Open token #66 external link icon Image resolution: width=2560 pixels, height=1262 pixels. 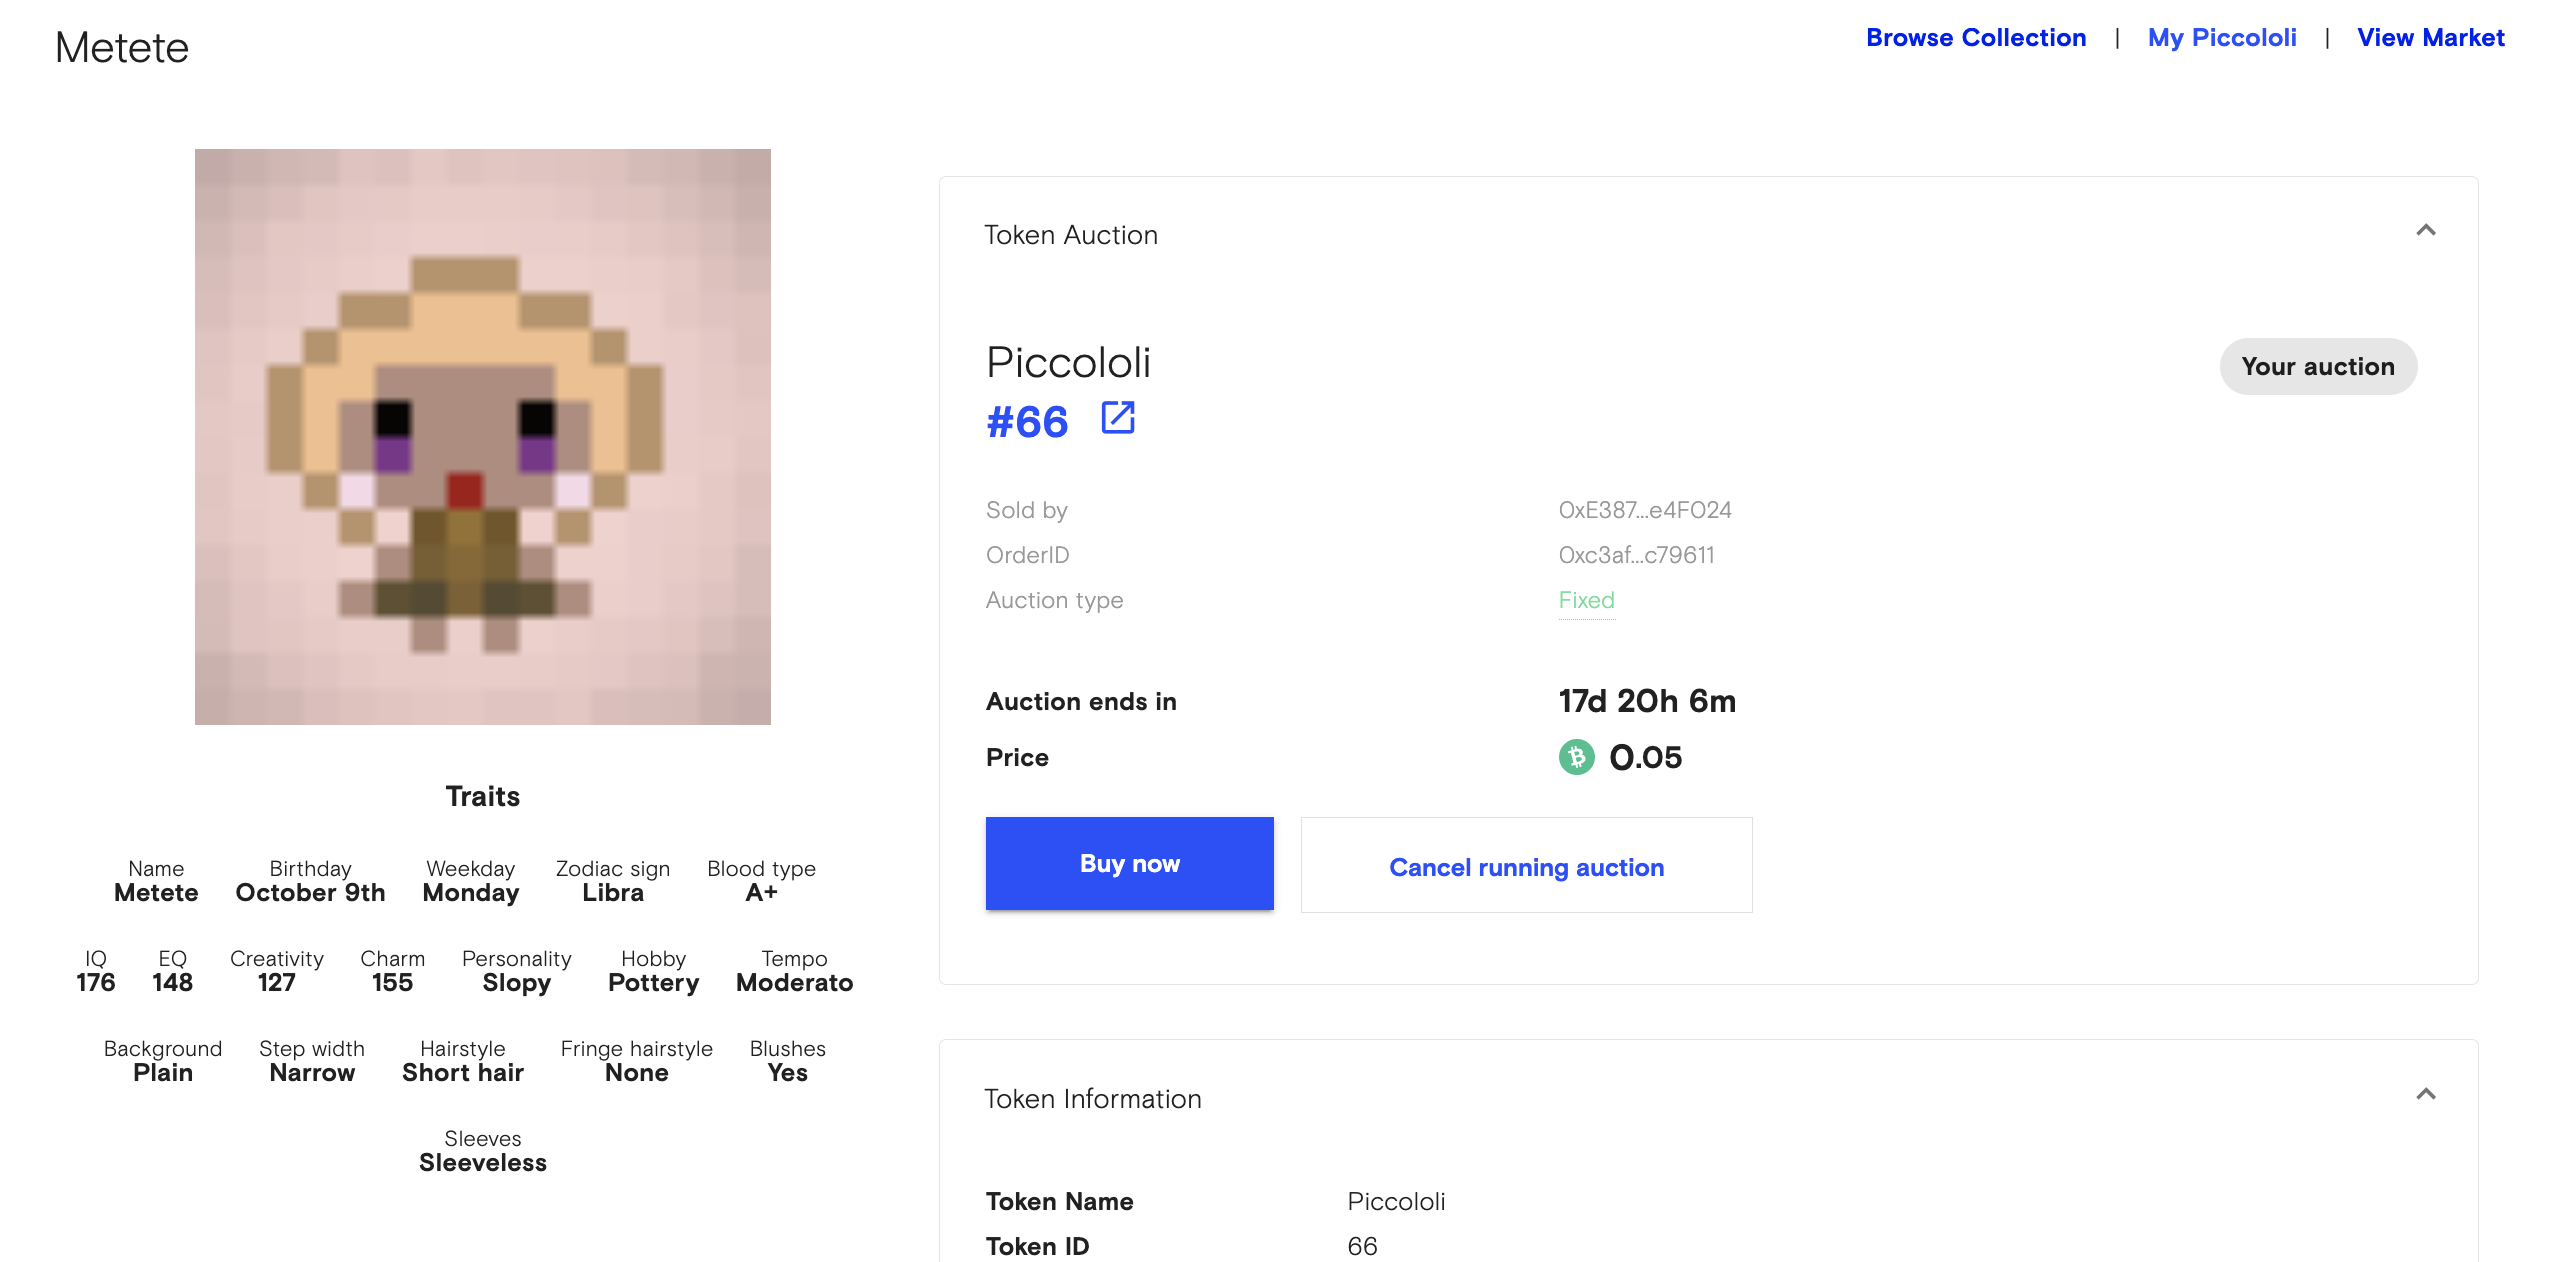[1117, 418]
